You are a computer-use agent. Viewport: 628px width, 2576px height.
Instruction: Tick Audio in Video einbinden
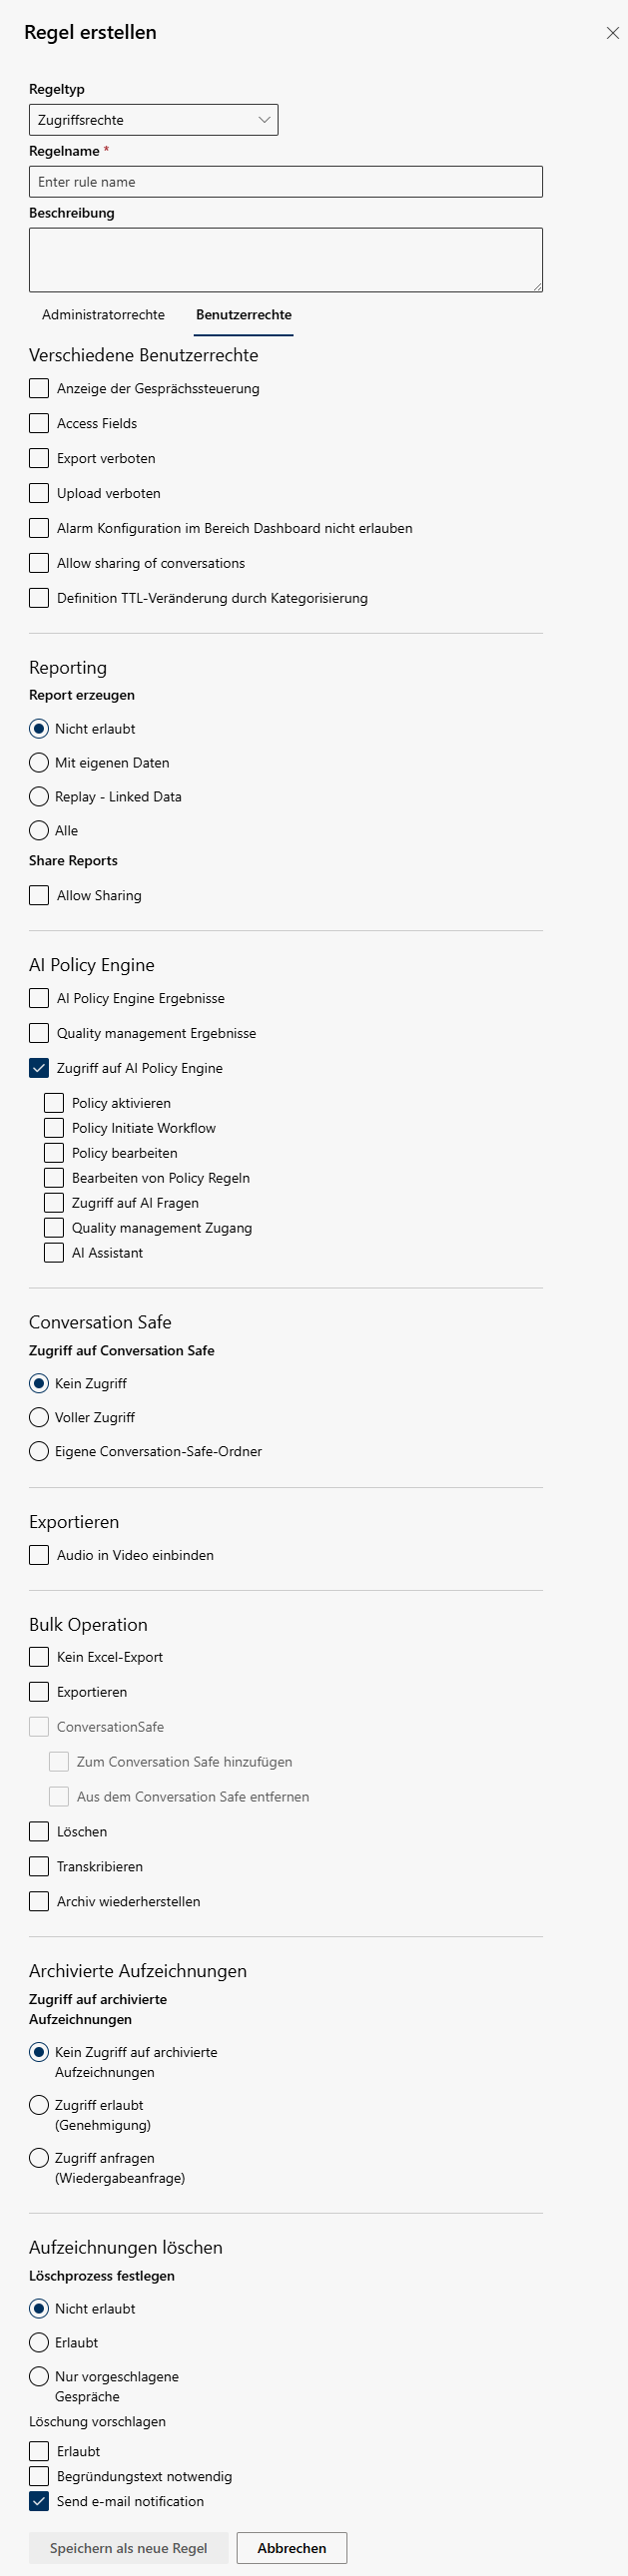(x=39, y=1555)
